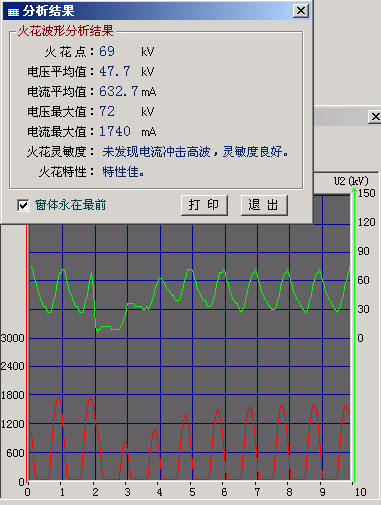
Task: Click the 分析结果 window title bar
Action: click(157, 11)
